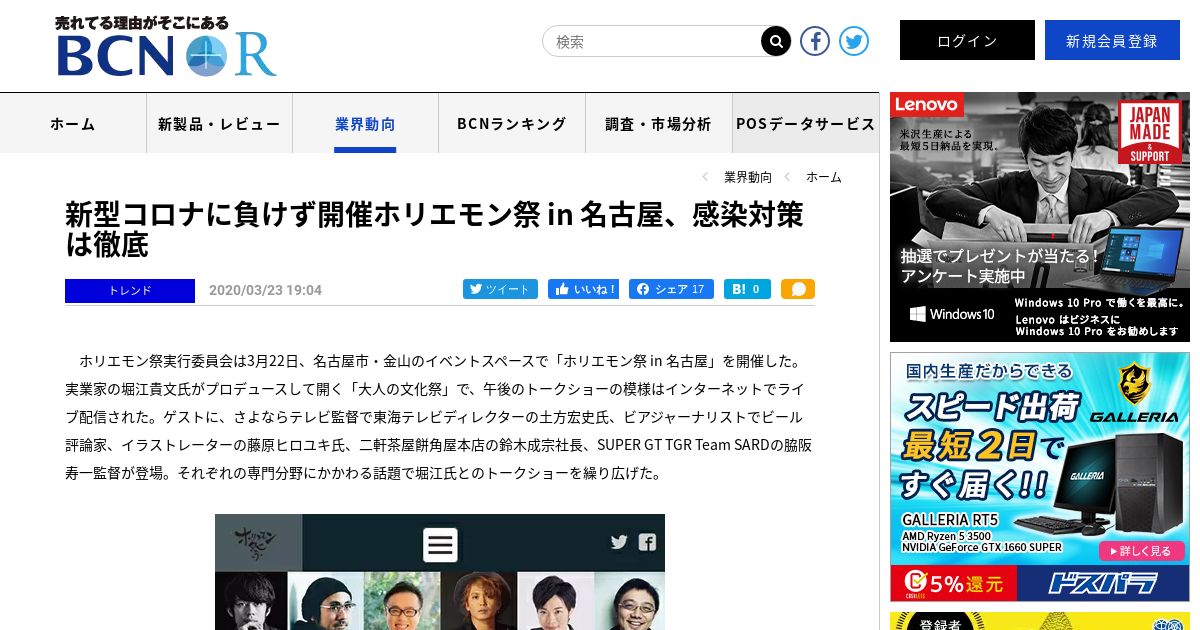Click the date 2020/03/23 19:04
The height and width of the screenshot is (630, 1200).
pyautogui.click(x=265, y=290)
